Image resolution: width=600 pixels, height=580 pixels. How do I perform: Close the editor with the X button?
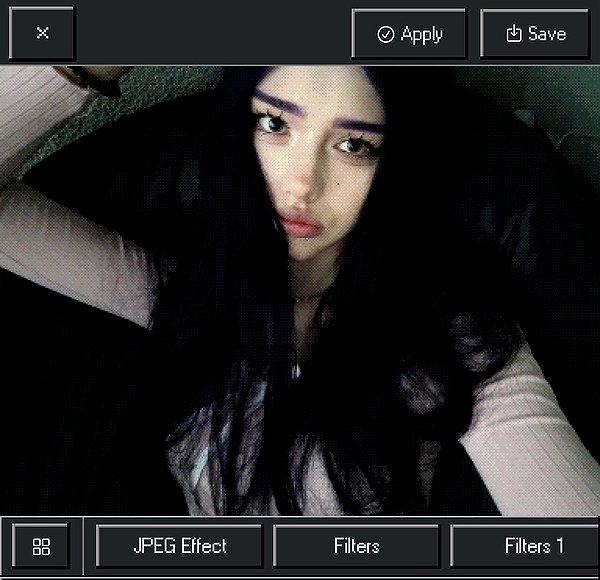(42, 33)
